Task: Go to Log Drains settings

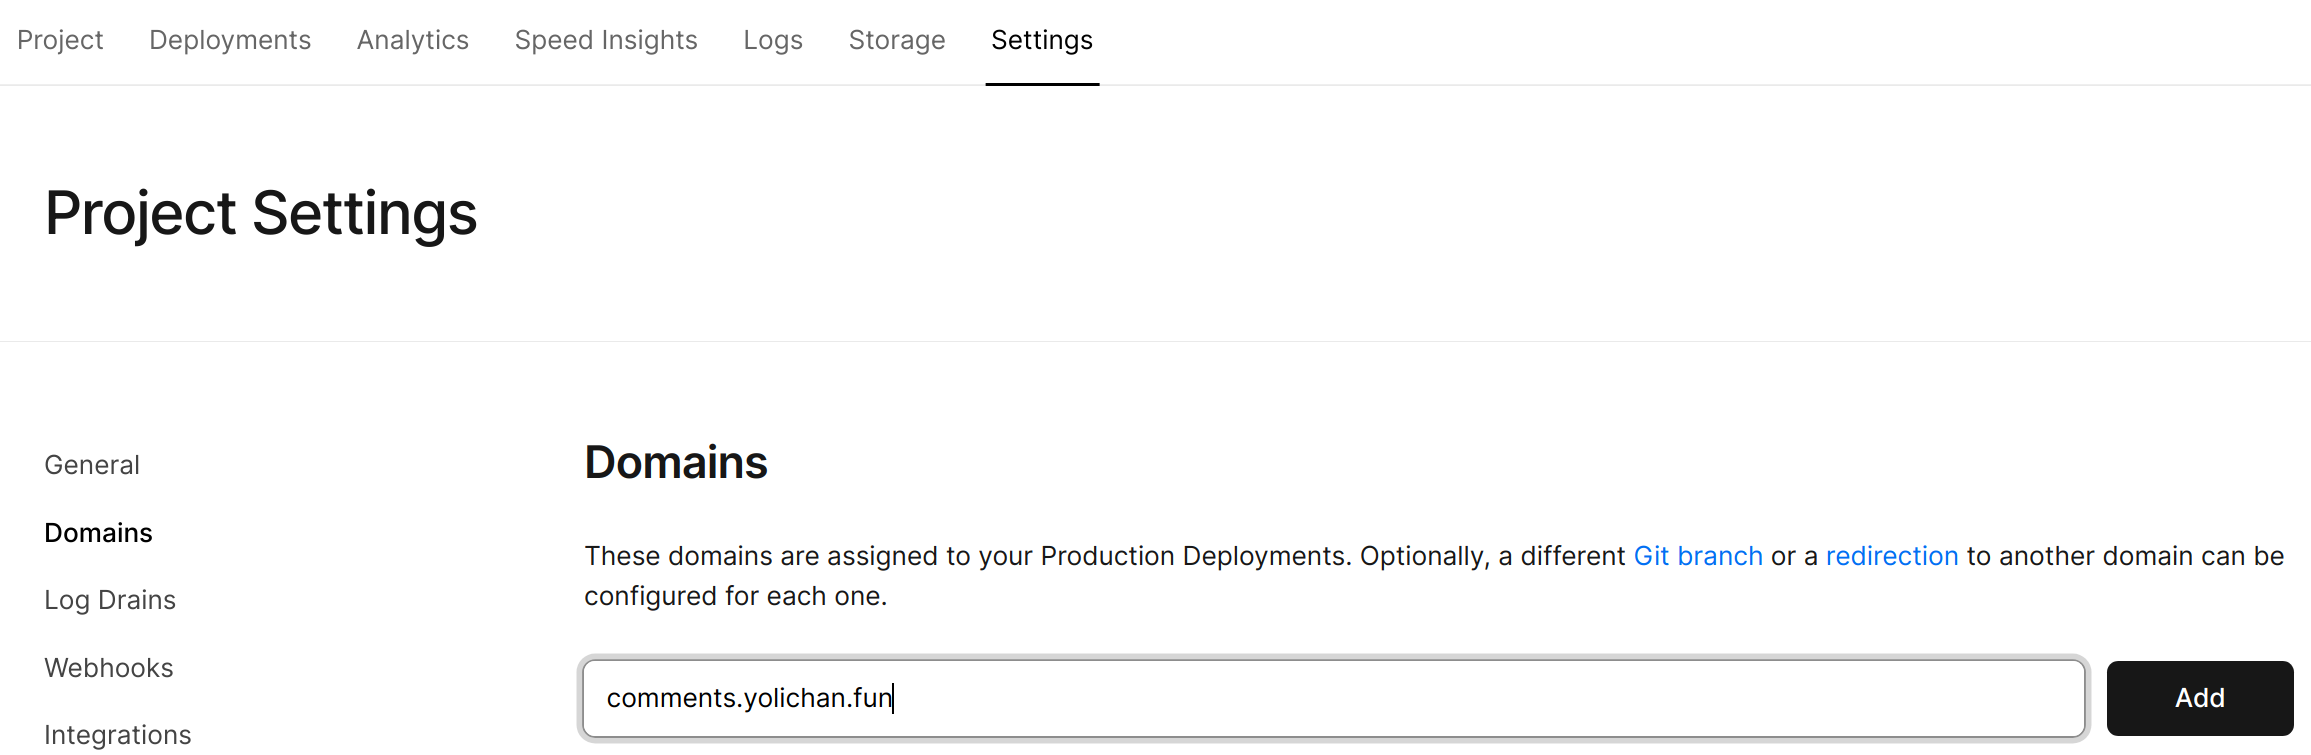Action: [x=110, y=600]
